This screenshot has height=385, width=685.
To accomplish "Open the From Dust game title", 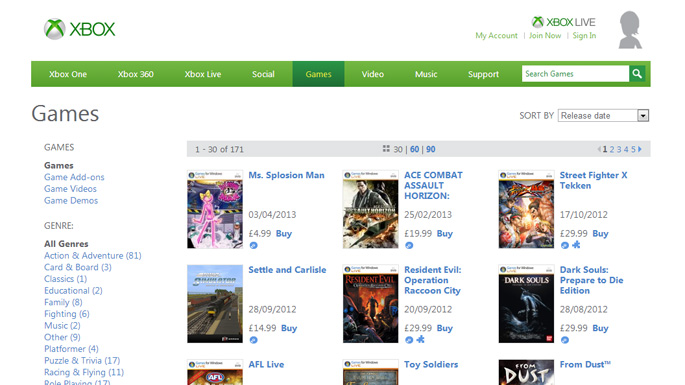I will (585, 364).
